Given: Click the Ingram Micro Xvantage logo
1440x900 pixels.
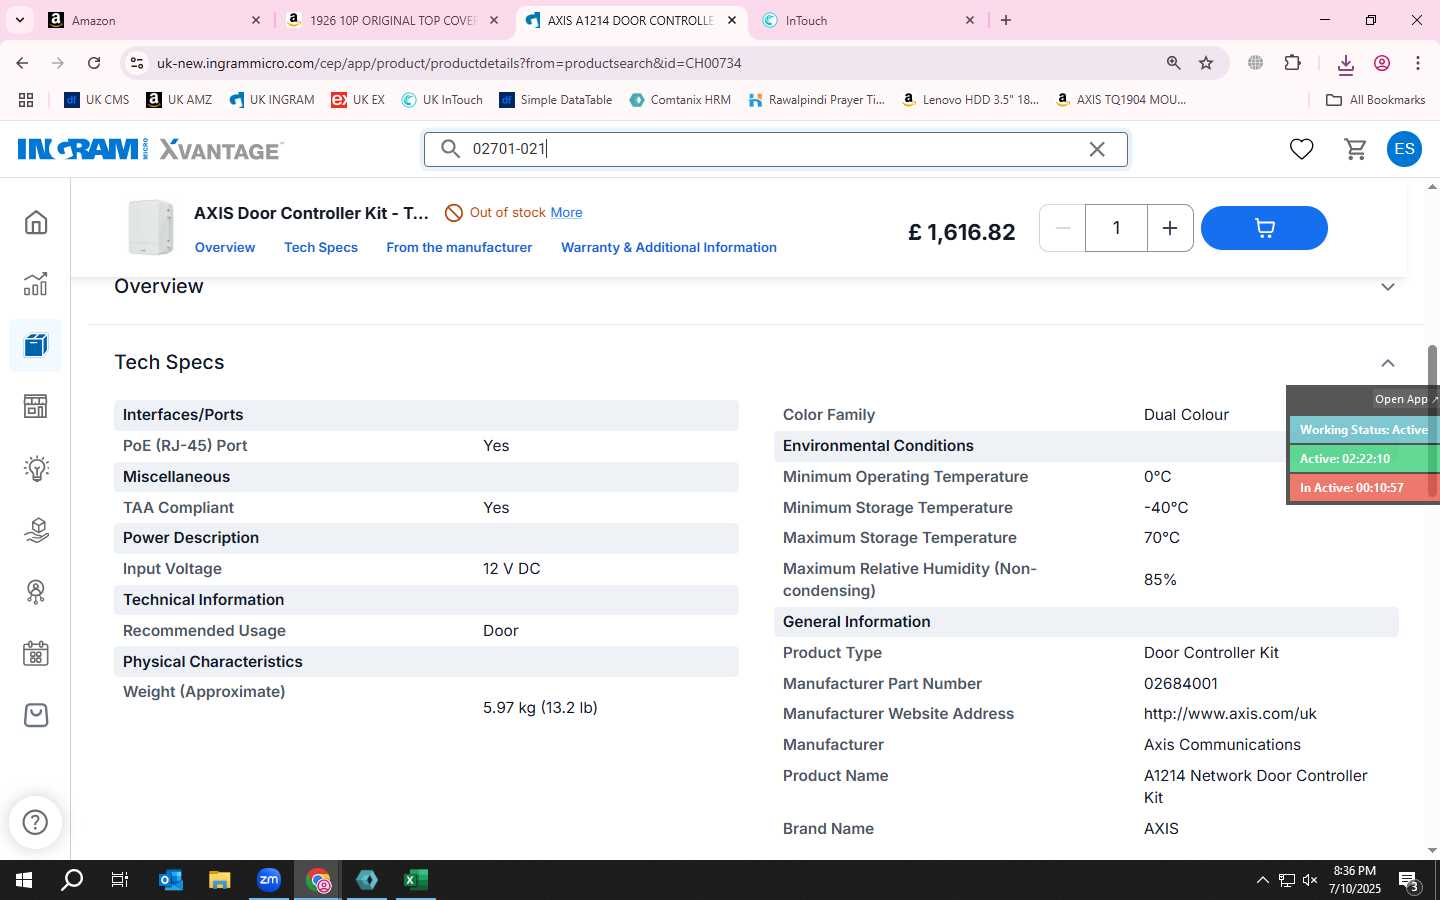Looking at the screenshot, I should pyautogui.click(x=150, y=149).
